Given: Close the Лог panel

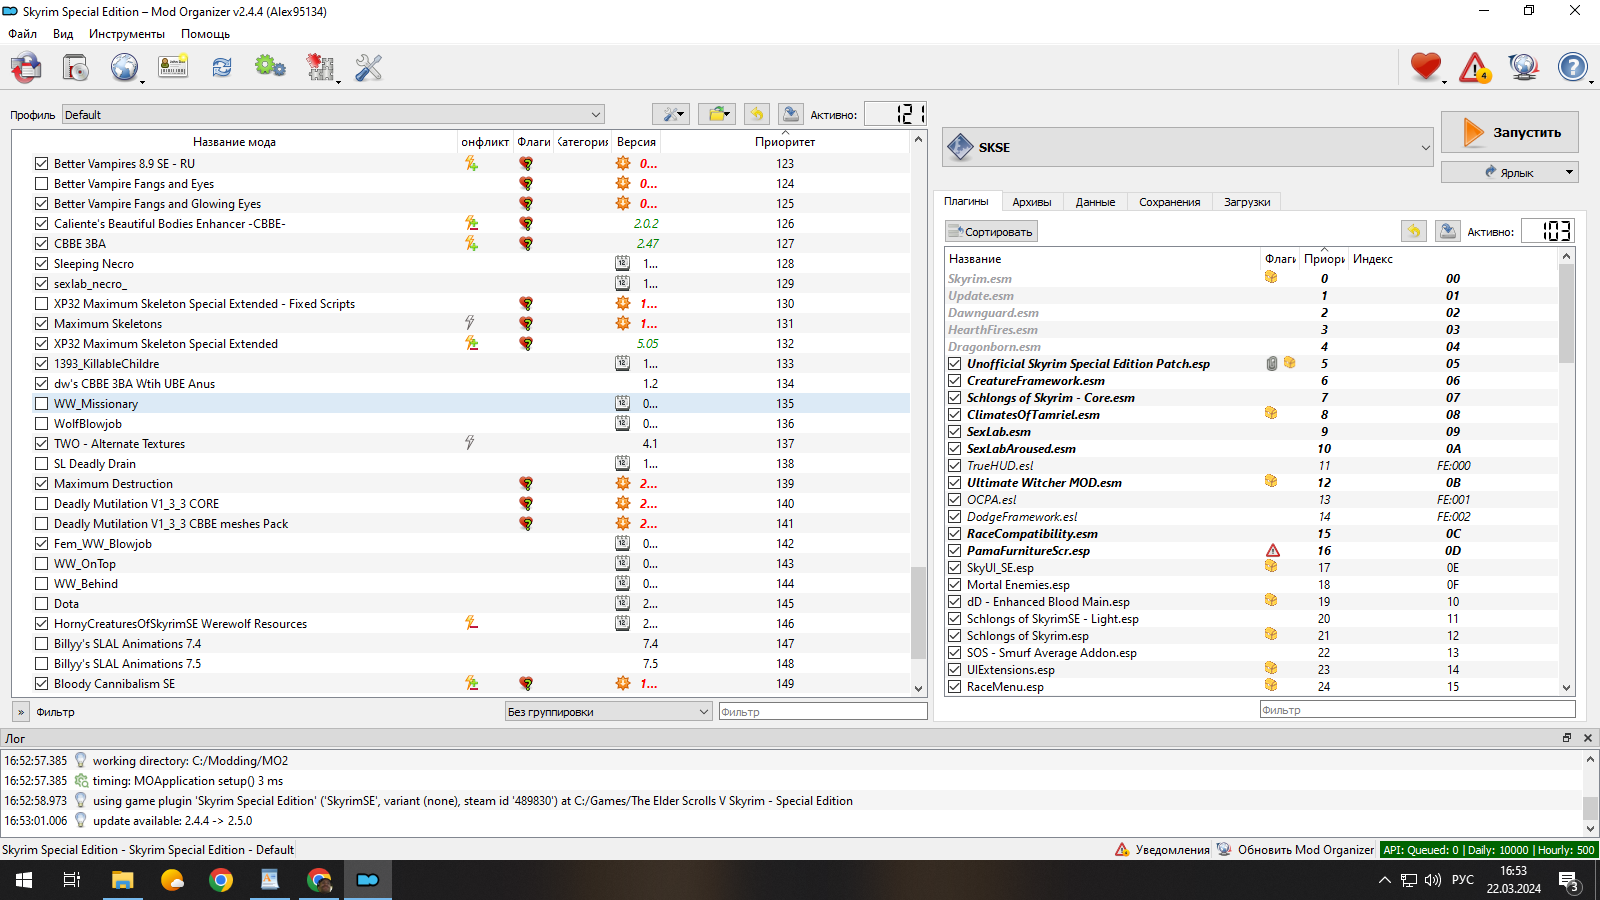Looking at the screenshot, I should pyautogui.click(x=1588, y=738).
